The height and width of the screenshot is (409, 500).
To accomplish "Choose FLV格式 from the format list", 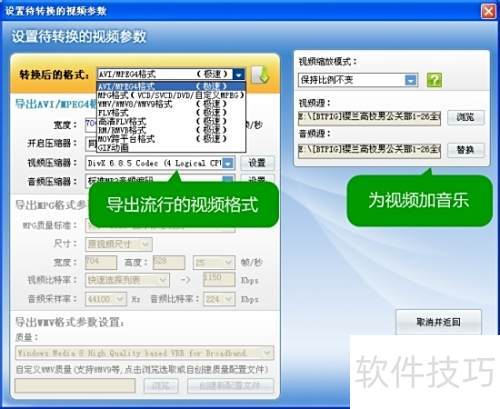I will pyautogui.click(x=171, y=112).
